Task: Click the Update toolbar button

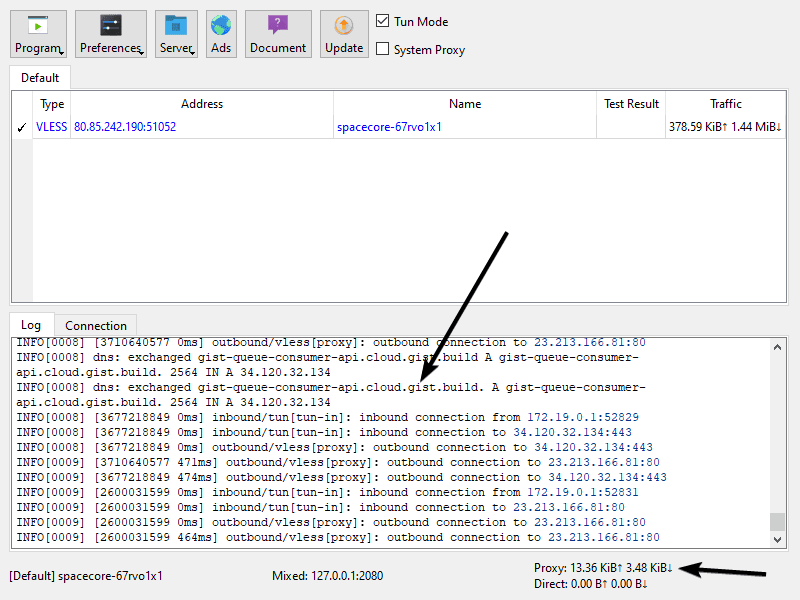Action: point(344,34)
